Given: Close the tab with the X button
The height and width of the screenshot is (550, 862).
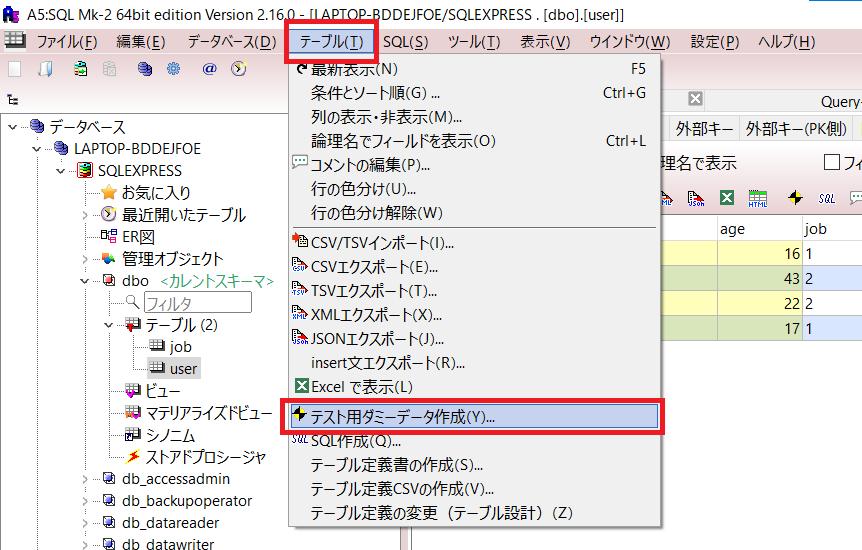Looking at the screenshot, I should point(695,98).
